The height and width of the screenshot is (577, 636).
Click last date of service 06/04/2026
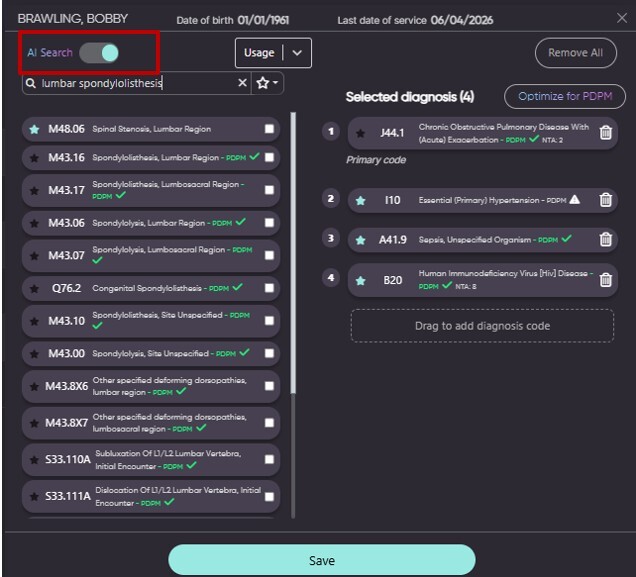462,20
